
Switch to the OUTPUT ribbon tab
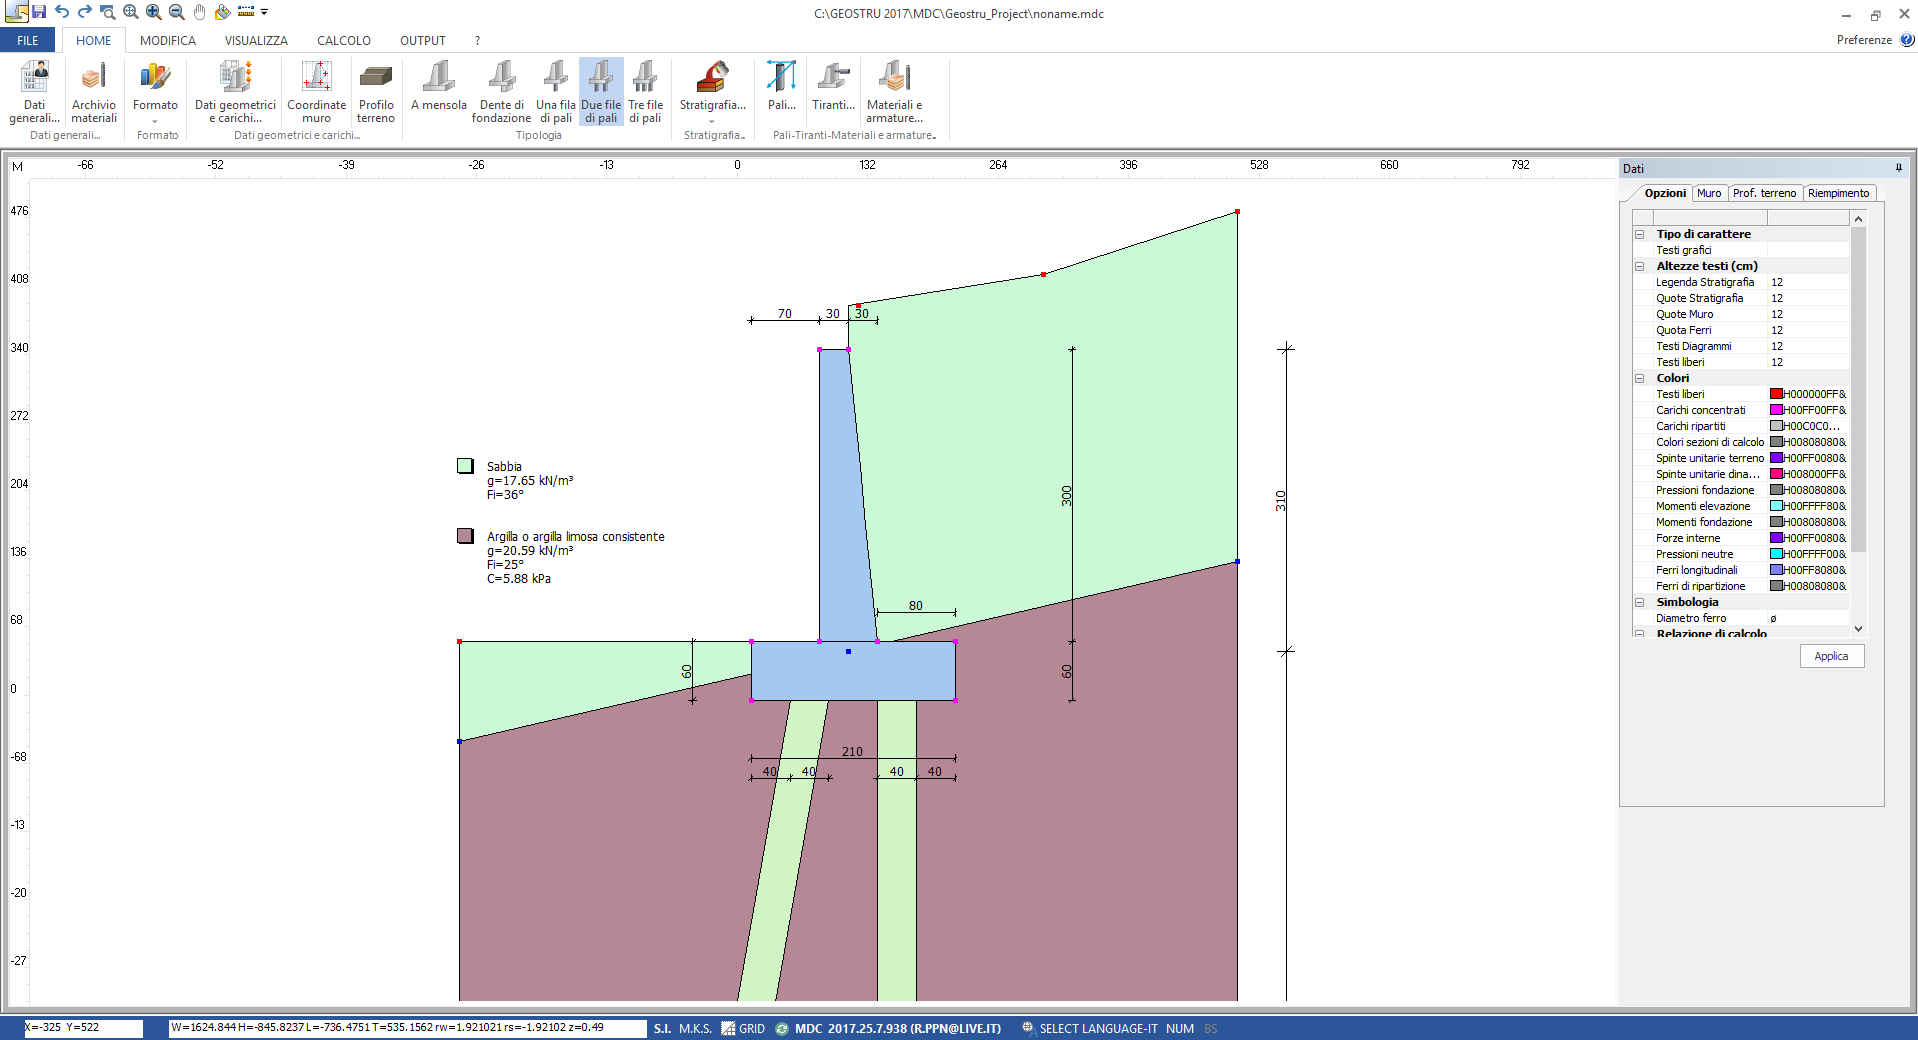click(x=423, y=41)
